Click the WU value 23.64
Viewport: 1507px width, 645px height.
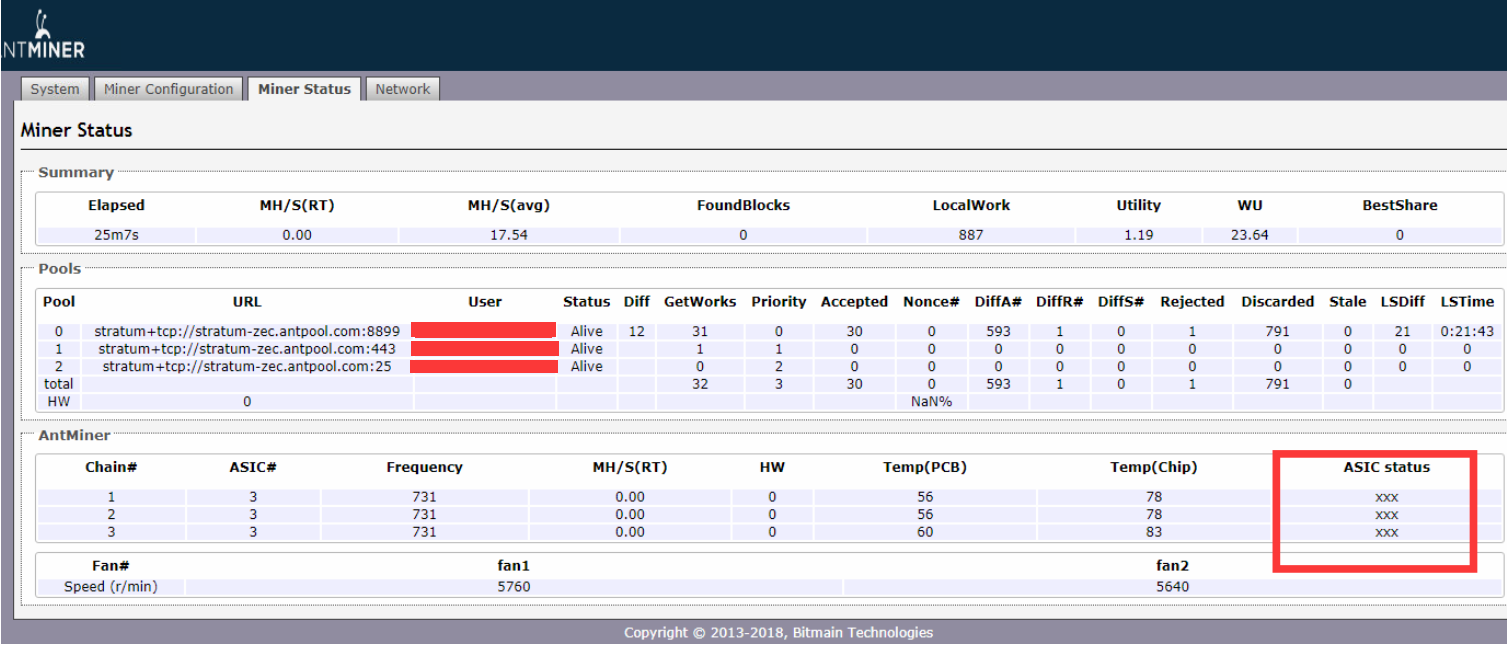coord(1249,235)
